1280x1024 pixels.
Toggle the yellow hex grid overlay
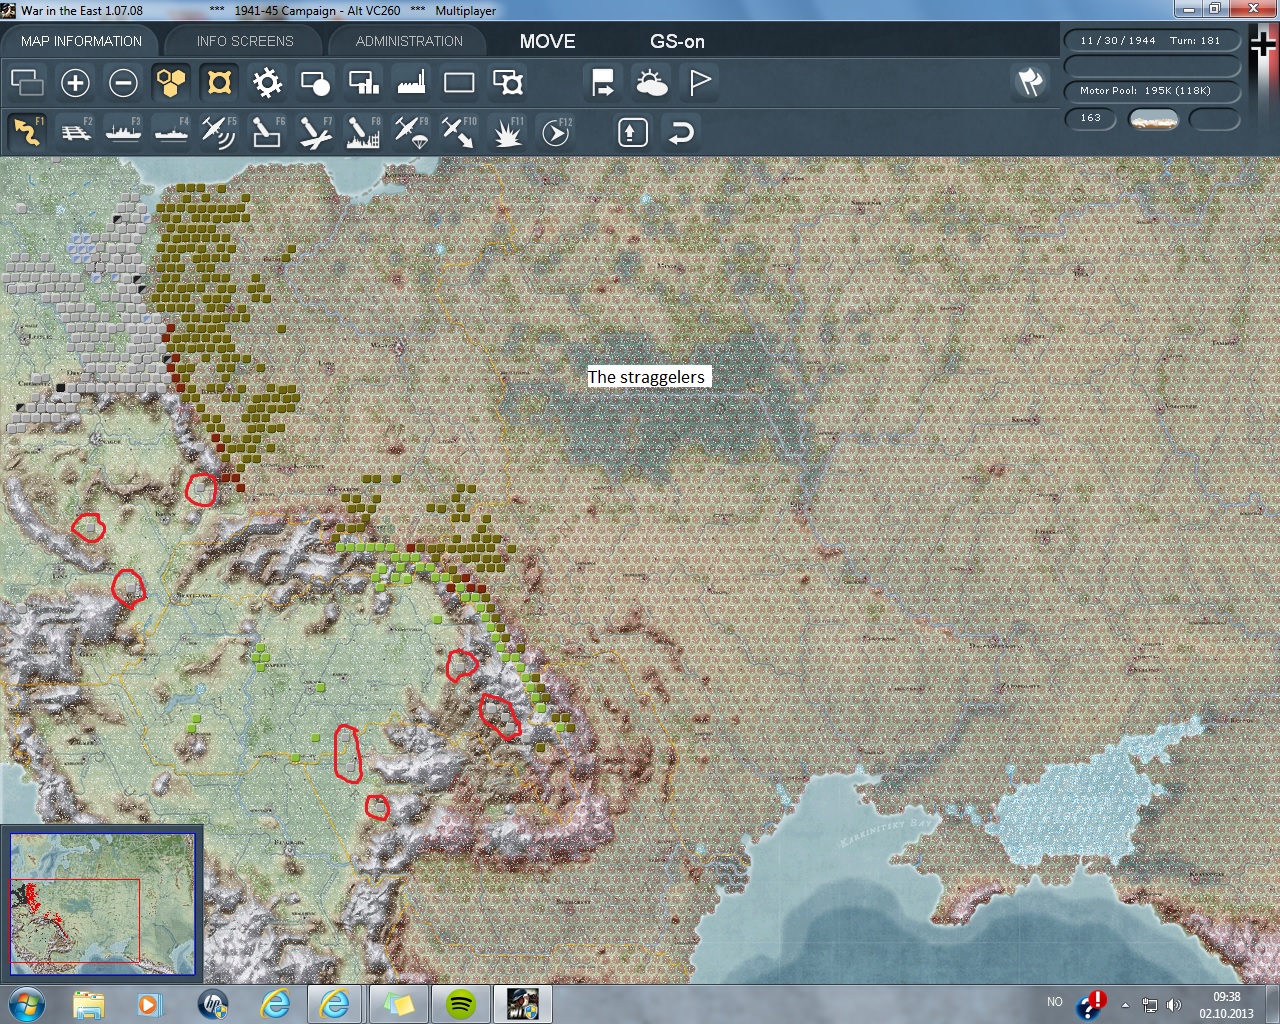[171, 83]
